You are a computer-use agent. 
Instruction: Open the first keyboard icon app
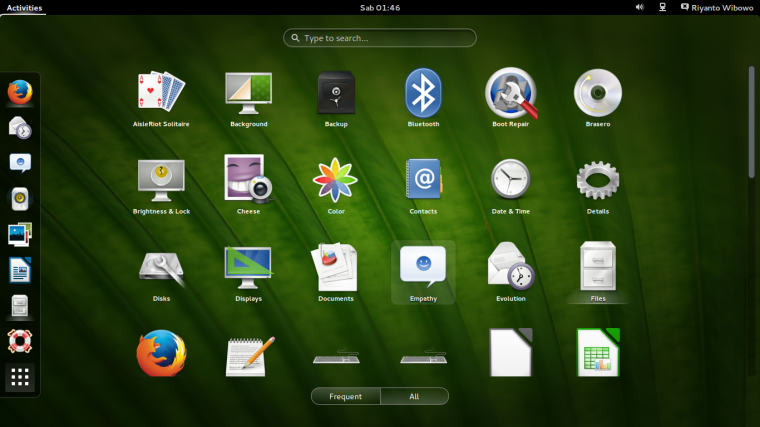[x=336, y=357]
